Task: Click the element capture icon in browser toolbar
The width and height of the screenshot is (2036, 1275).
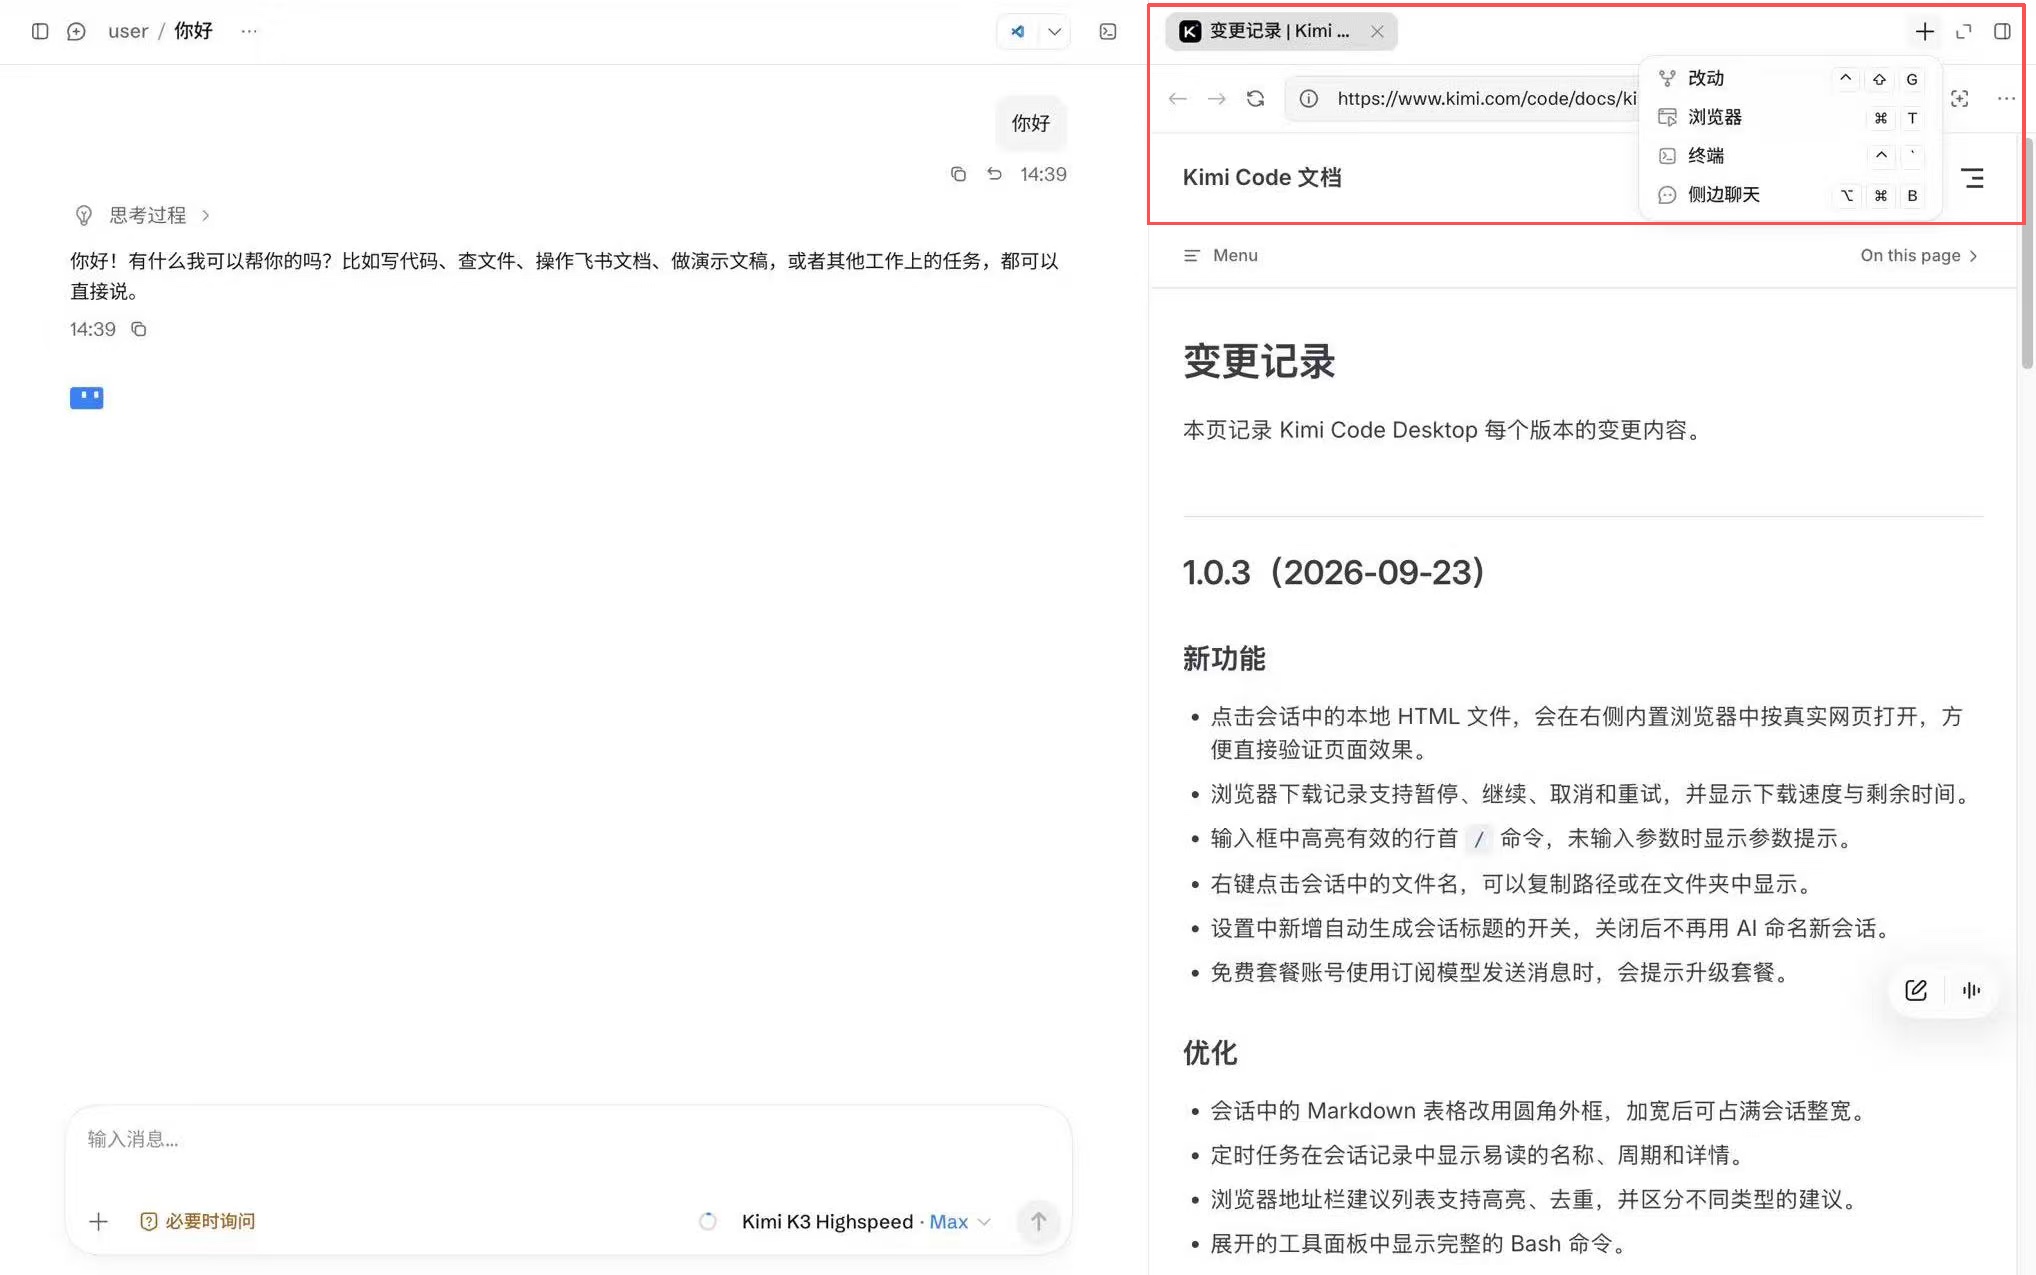Action: (1960, 98)
